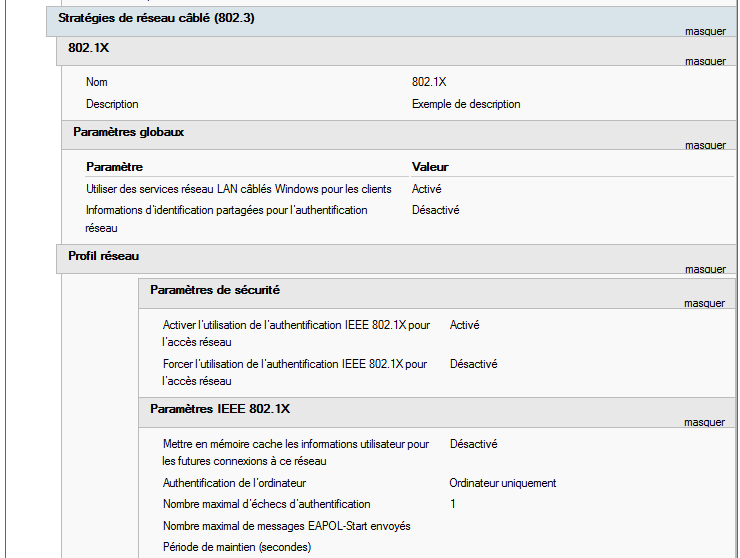Select the Exemple de description text
Viewport: 740px width, 558px height.
coord(466,104)
